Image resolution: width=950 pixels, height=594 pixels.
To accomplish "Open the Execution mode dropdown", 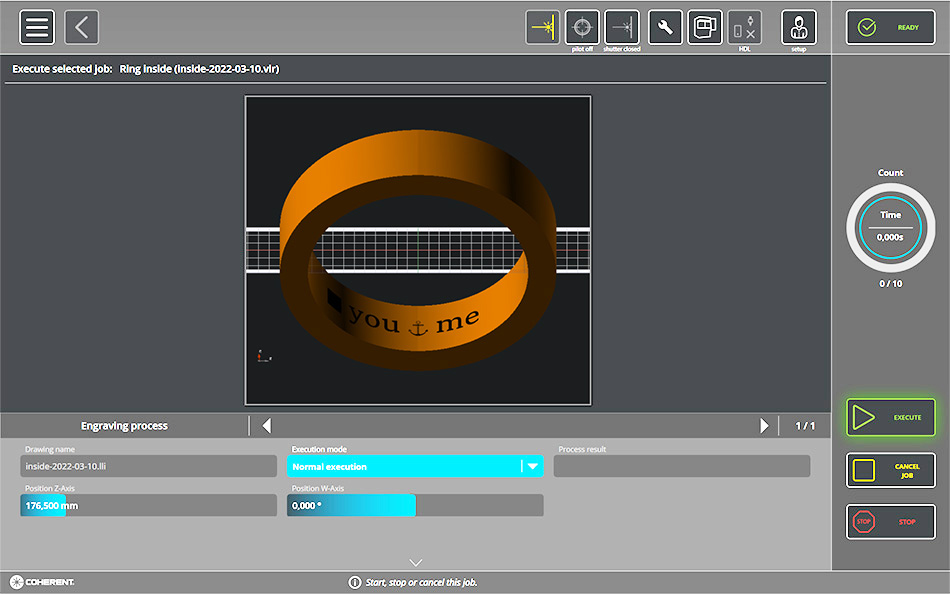I will point(532,466).
